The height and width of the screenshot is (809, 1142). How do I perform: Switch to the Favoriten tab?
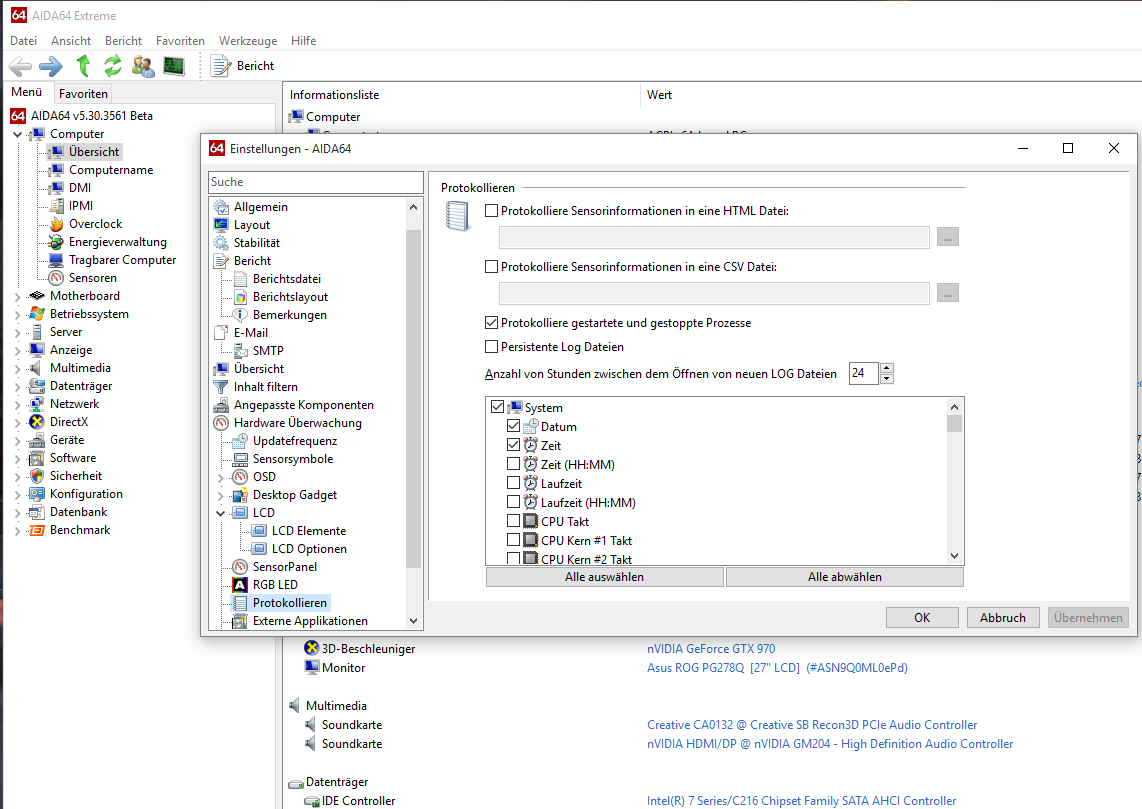click(83, 94)
